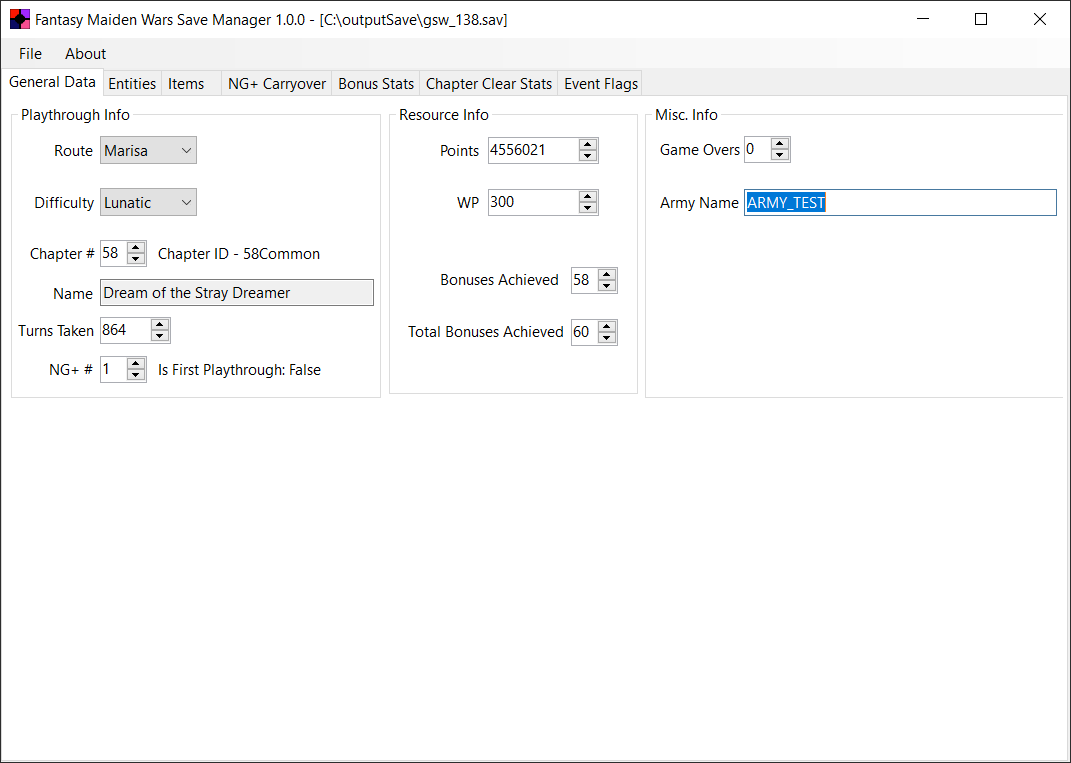Screen dimensions: 1071x763
Task: Open the Bonus Stats tab
Action: (x=376, y=83)
